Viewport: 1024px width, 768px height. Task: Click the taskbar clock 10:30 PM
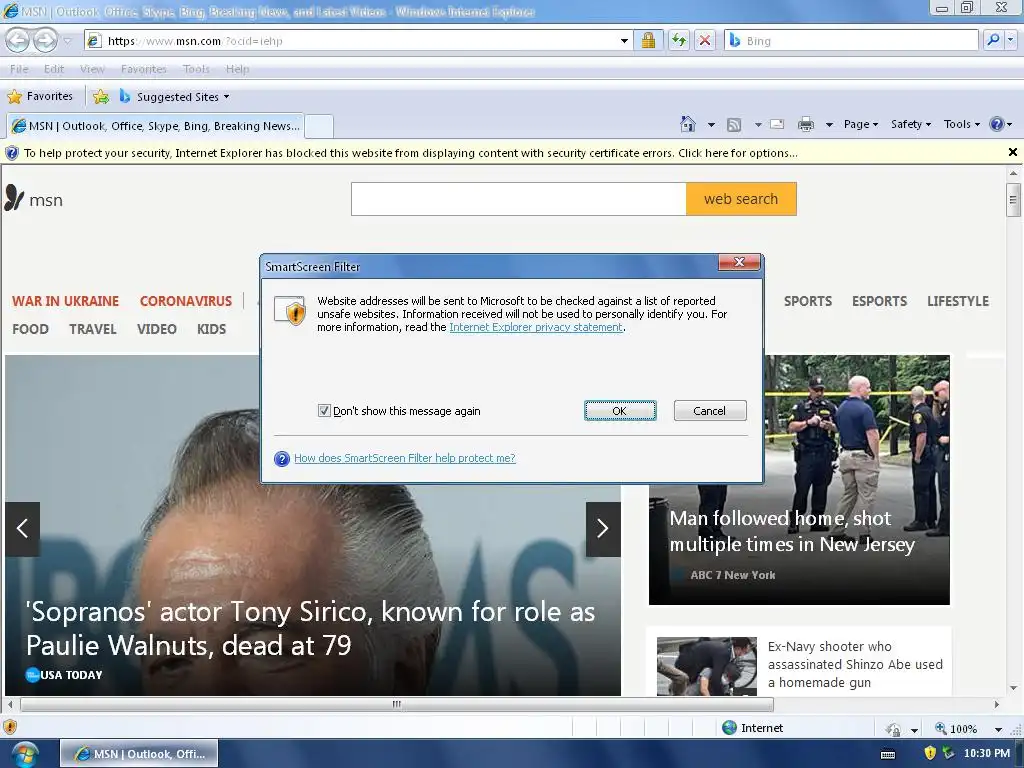click(x=987, y=754)
